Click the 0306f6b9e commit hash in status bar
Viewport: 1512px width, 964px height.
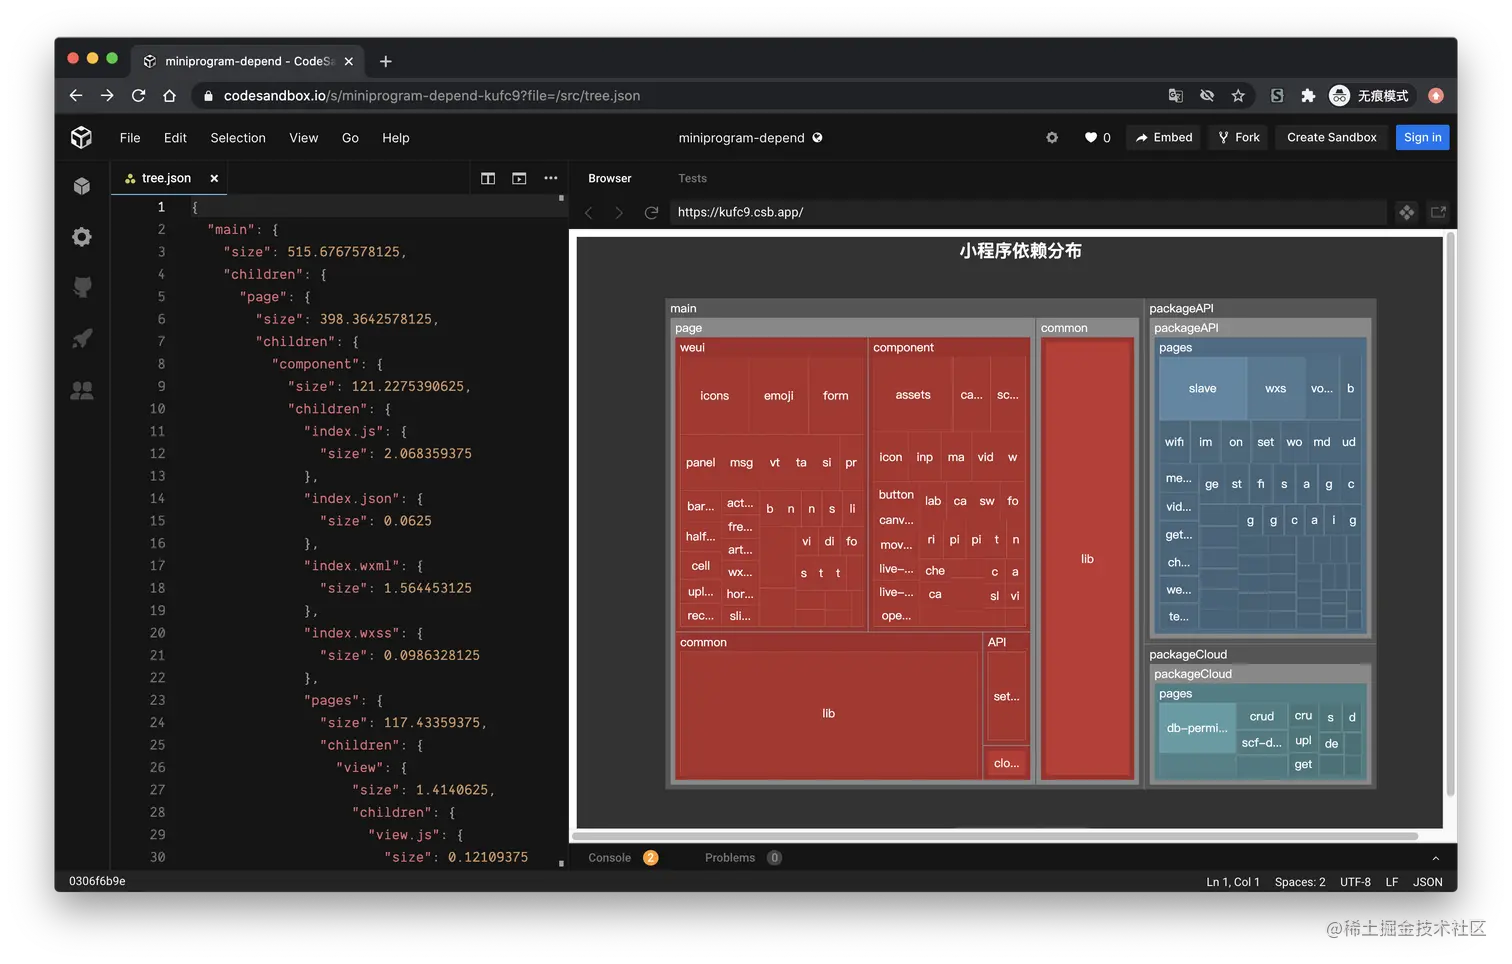coord(97,881)
